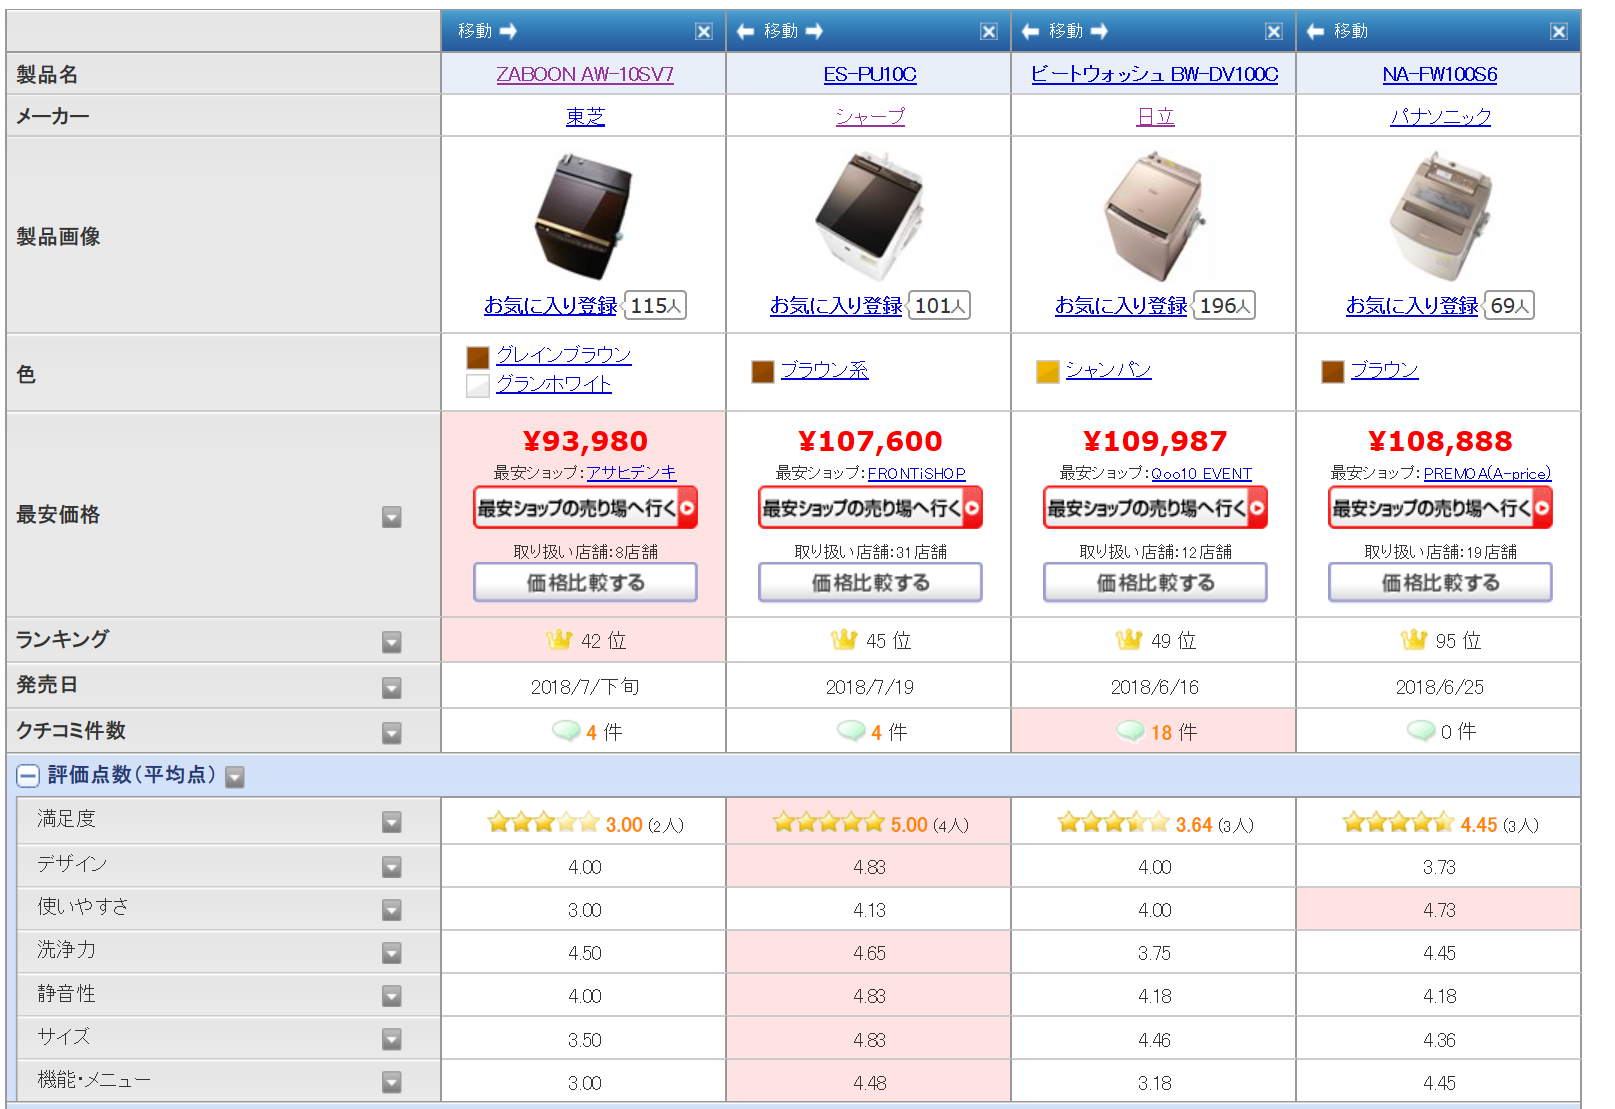Open sort dropdown for 静音性 row

(392, 996)
